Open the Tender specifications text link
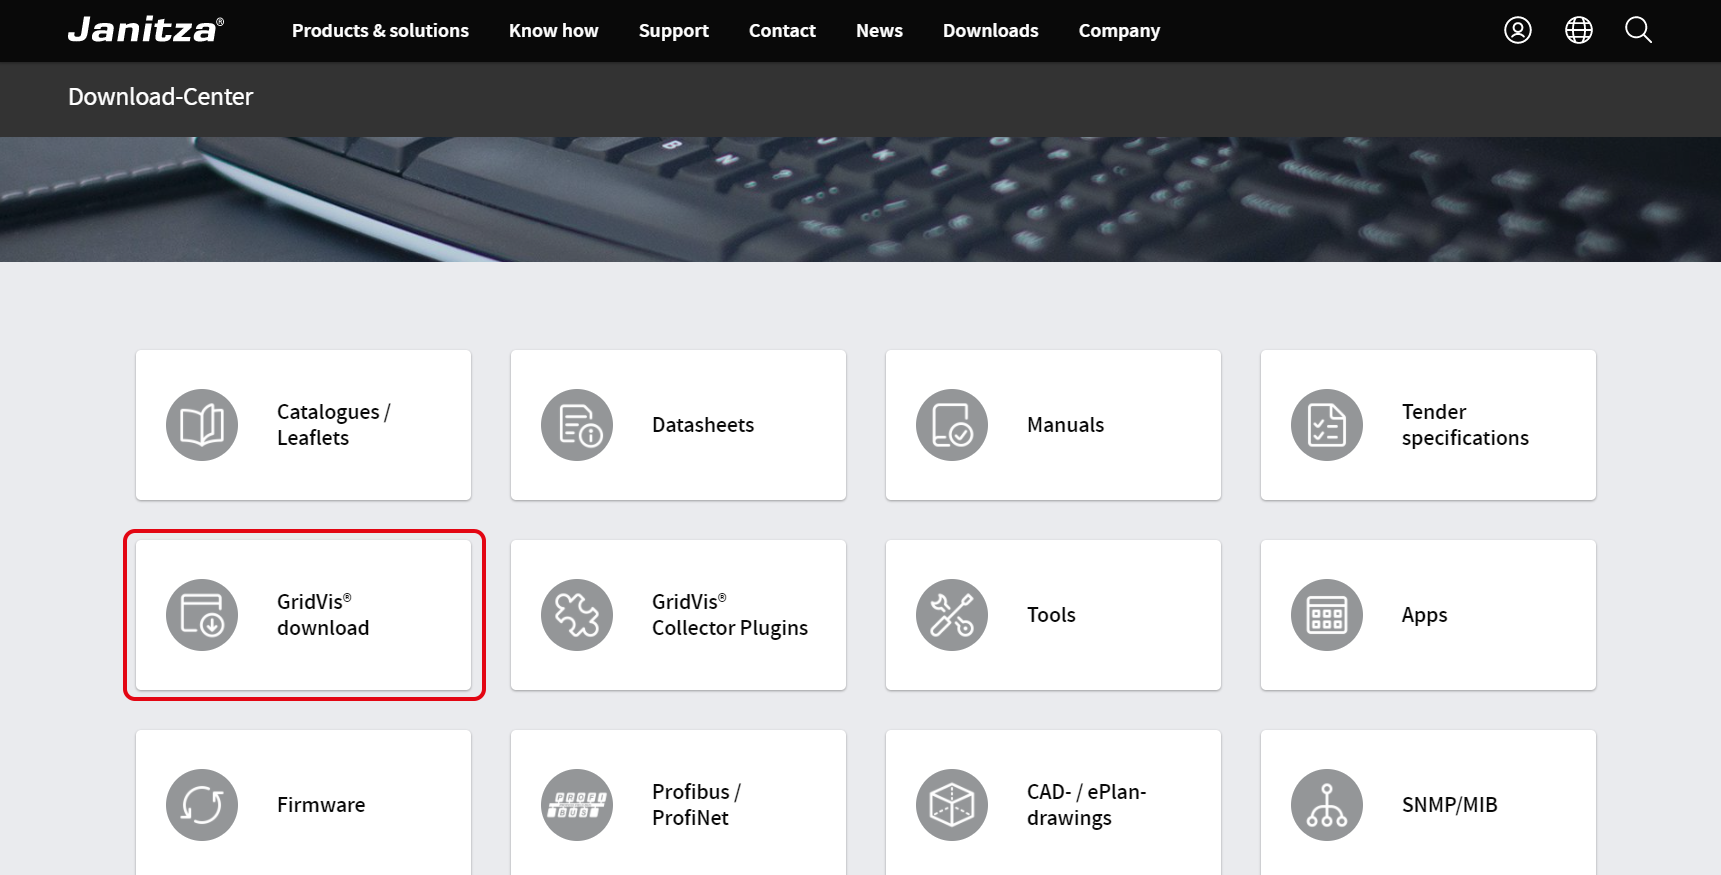The image size is (1721, 875). click(1465, 425)
